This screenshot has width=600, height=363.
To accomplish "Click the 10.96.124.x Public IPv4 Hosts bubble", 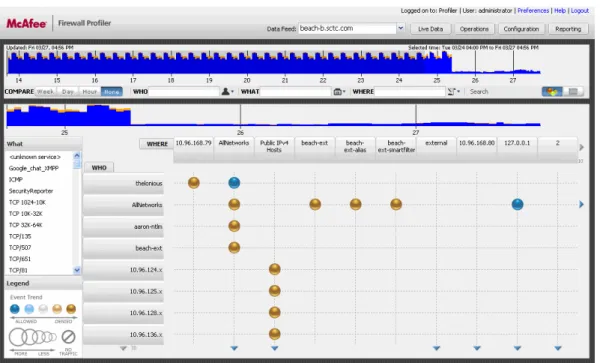I will pyautogui.click(x=274, y=269).
